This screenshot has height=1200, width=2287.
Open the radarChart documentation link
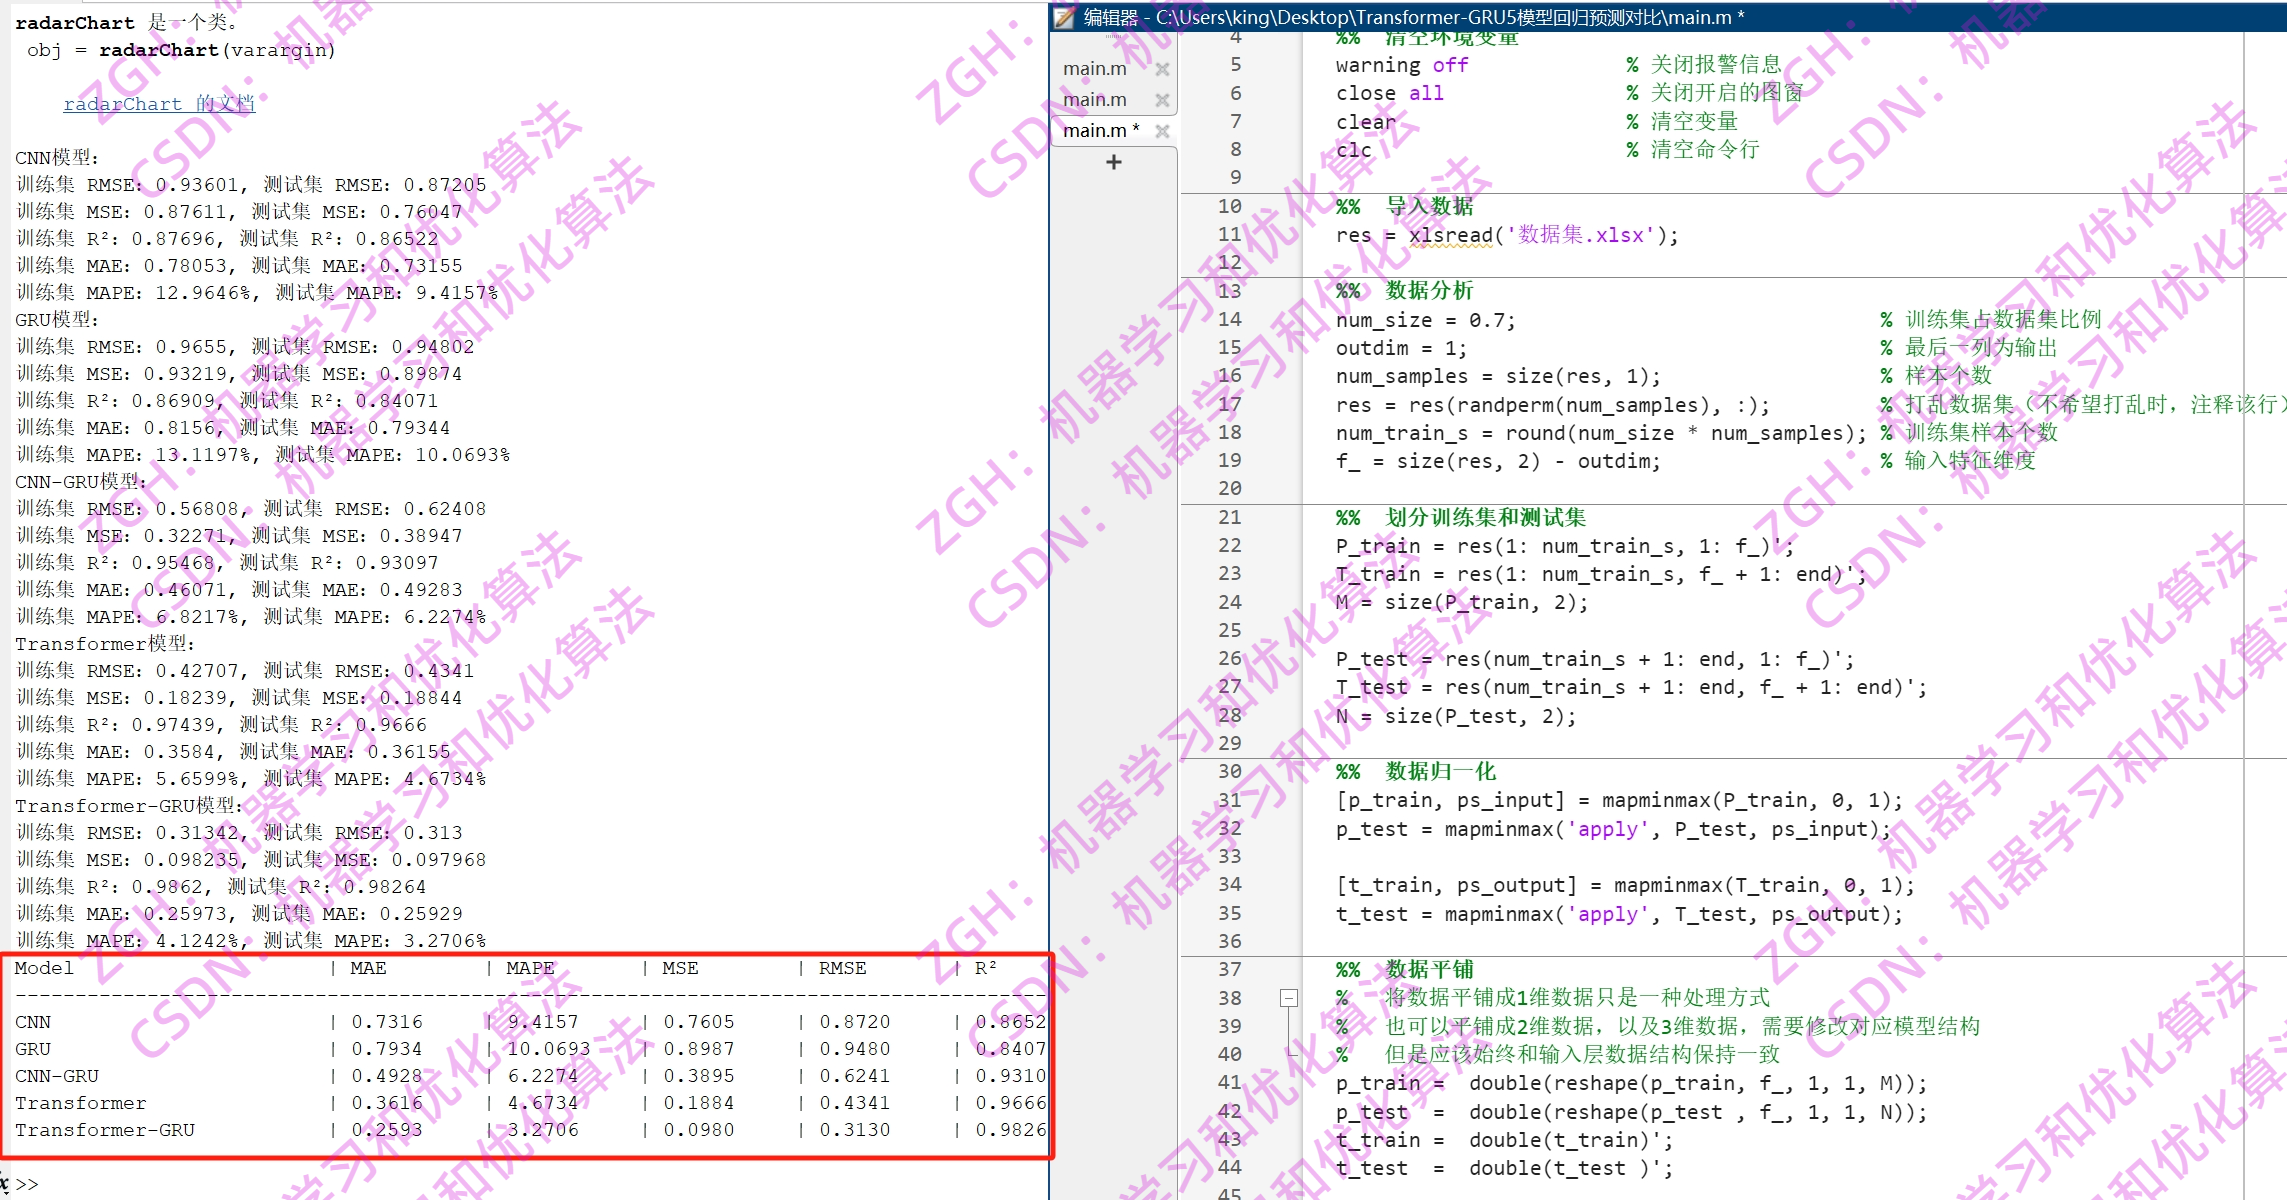click(x=159, y=104)
